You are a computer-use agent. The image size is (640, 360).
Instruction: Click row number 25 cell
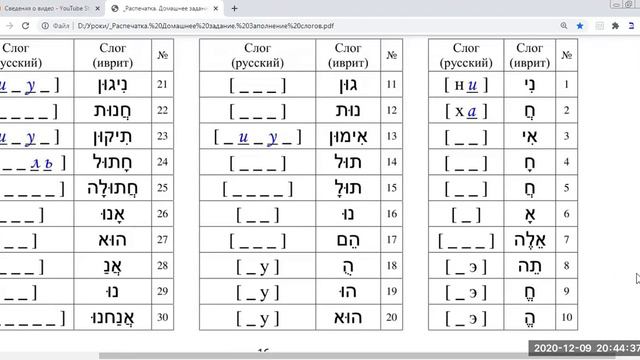[x=162, y=188]
